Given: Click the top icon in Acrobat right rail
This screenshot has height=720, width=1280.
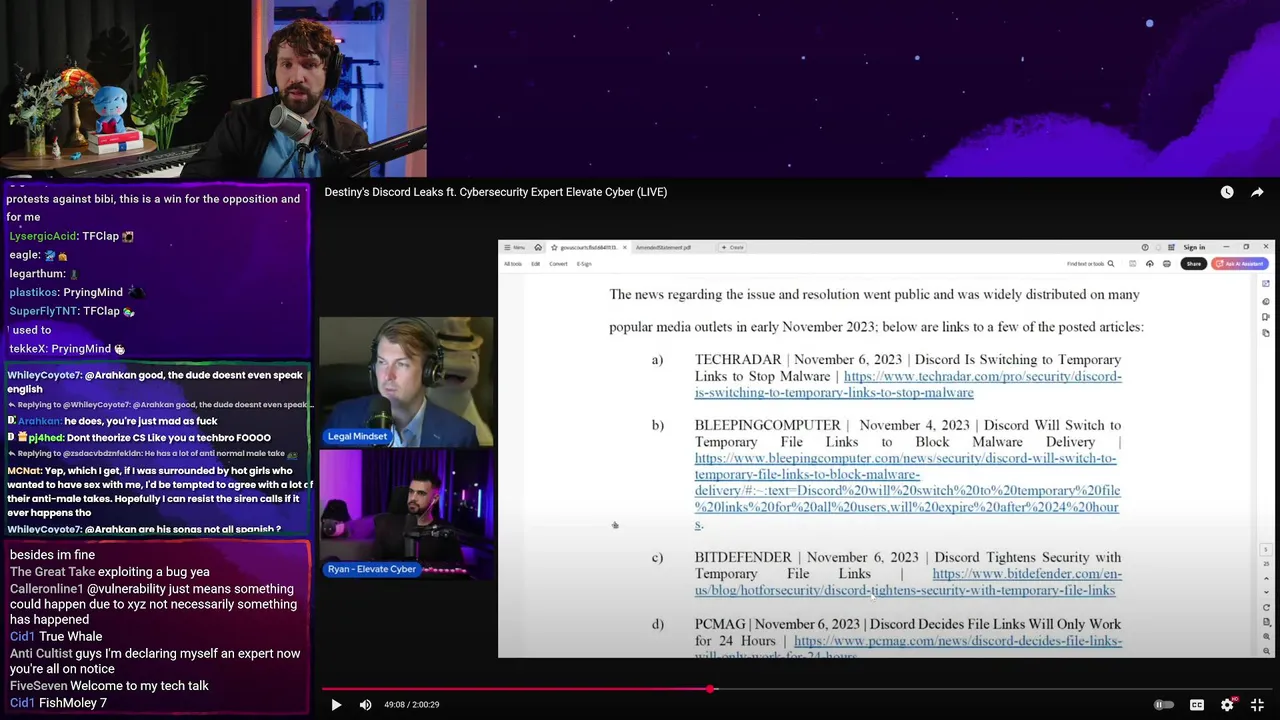Looking at the screenshot, I should tap(1266, 284).
